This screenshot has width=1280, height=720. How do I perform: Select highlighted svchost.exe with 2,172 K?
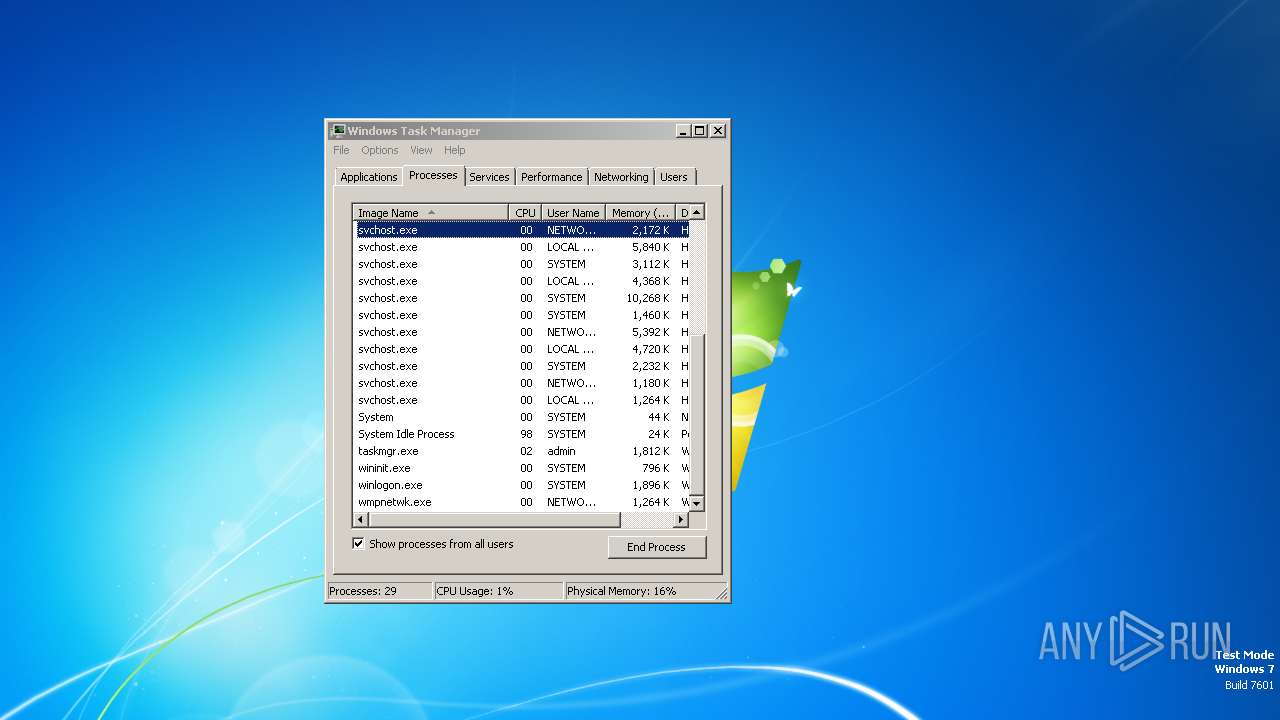[x=521, y=230]
